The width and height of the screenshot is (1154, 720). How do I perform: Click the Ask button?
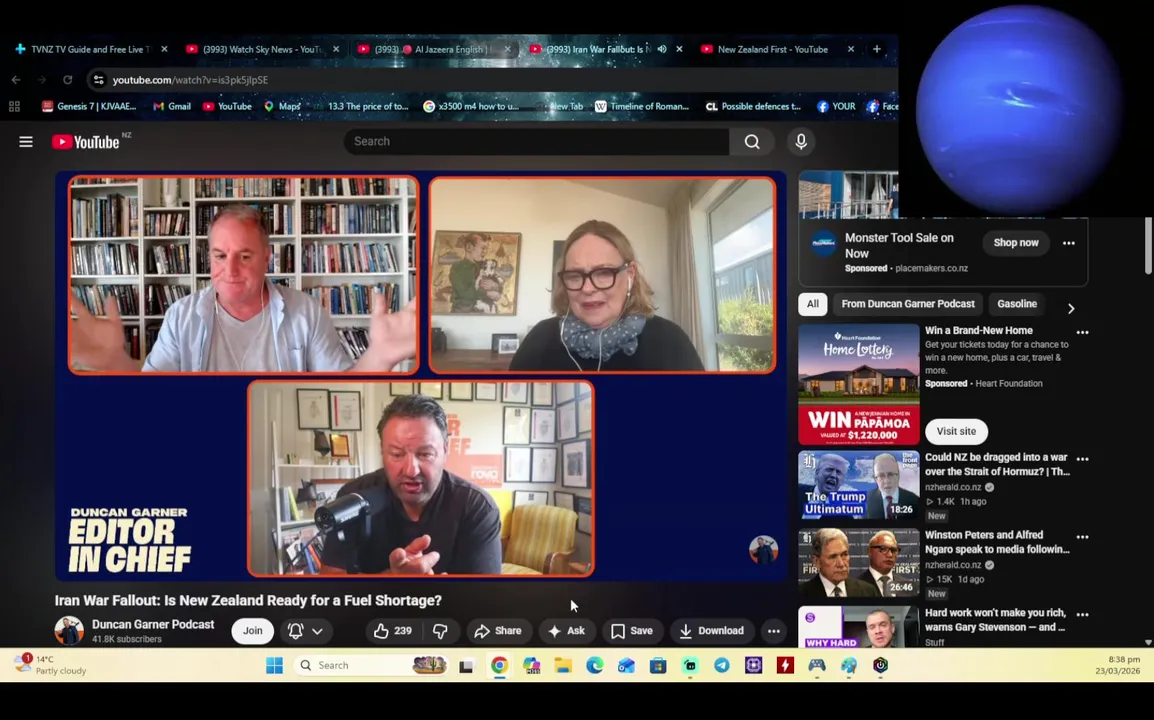pos(566,631)
